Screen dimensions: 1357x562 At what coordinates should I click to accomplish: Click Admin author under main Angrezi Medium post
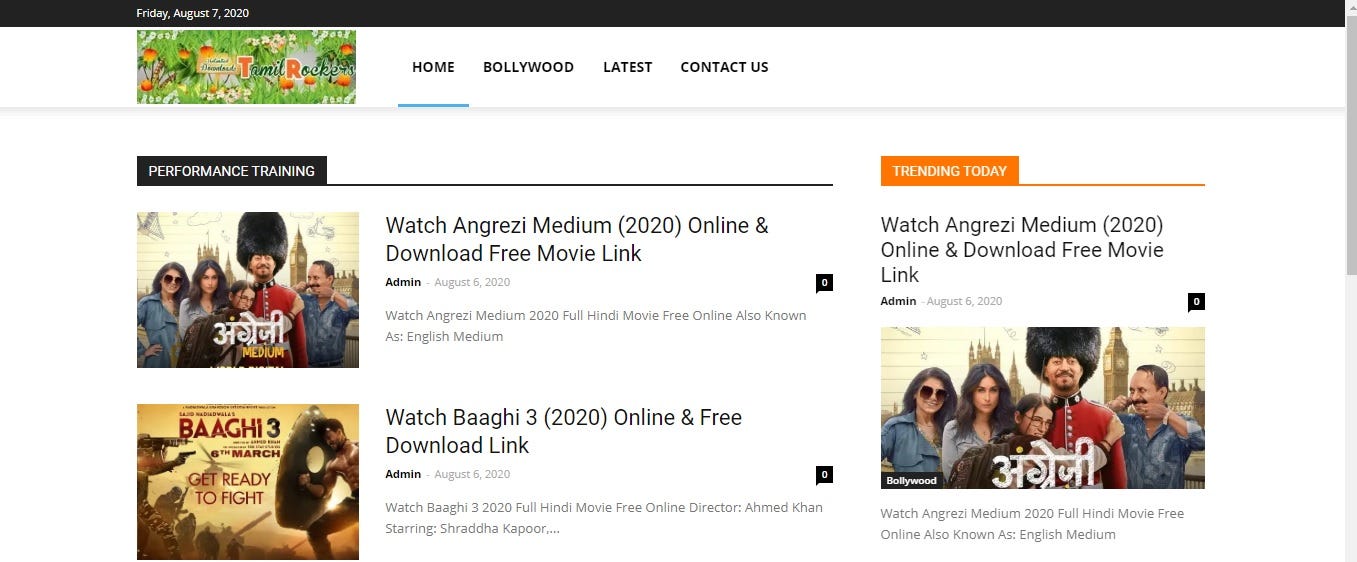(x=403, y=282)
